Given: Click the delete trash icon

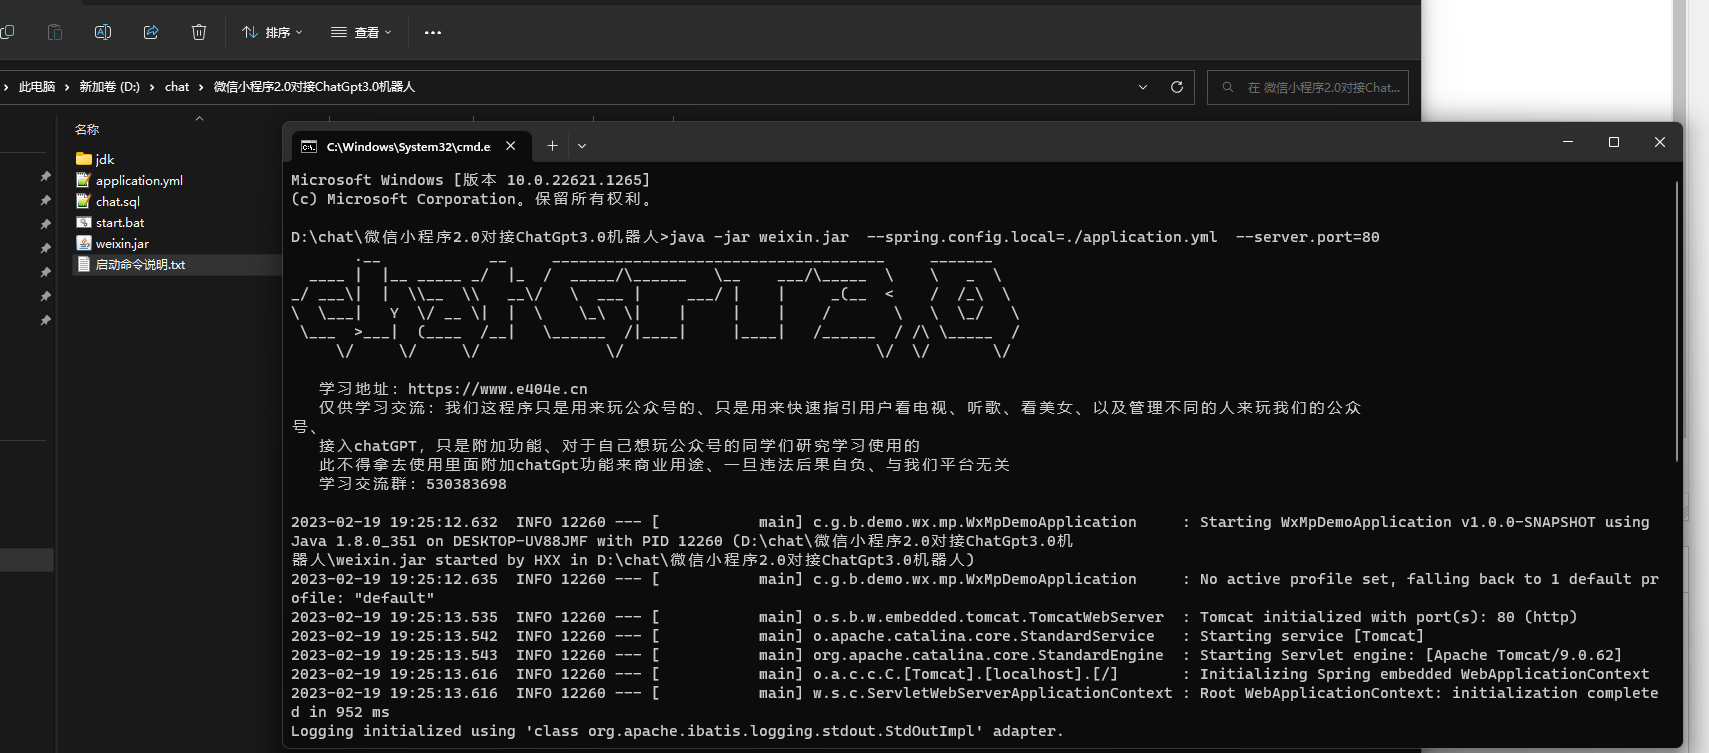Looking at the screenshot, I should point(199,32).
